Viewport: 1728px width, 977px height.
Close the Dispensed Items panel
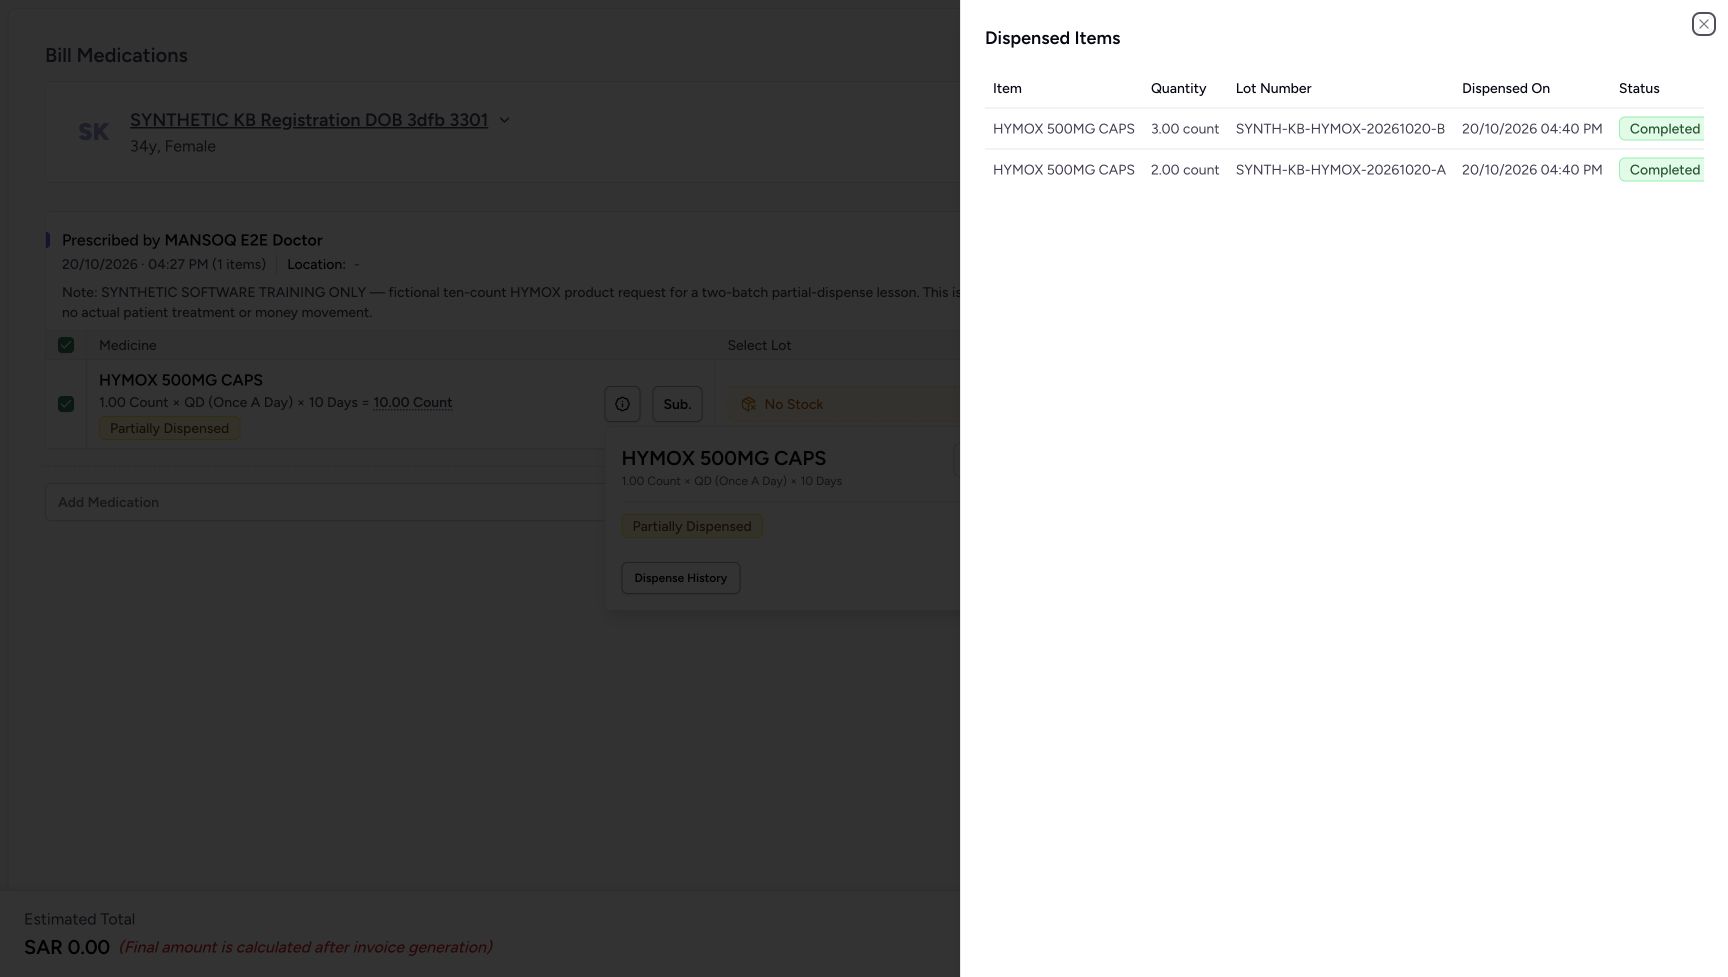1703,24
